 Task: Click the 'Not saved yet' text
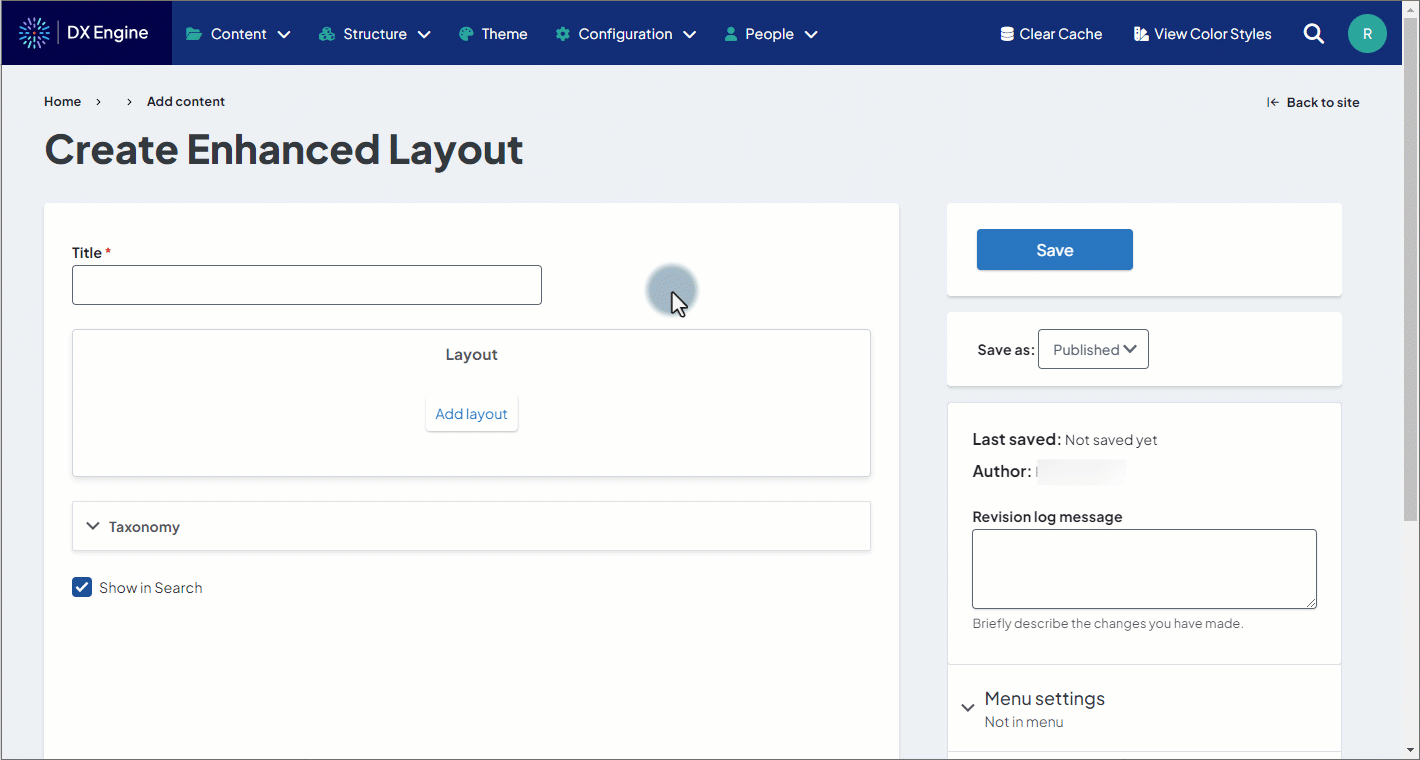(1111, 440)
